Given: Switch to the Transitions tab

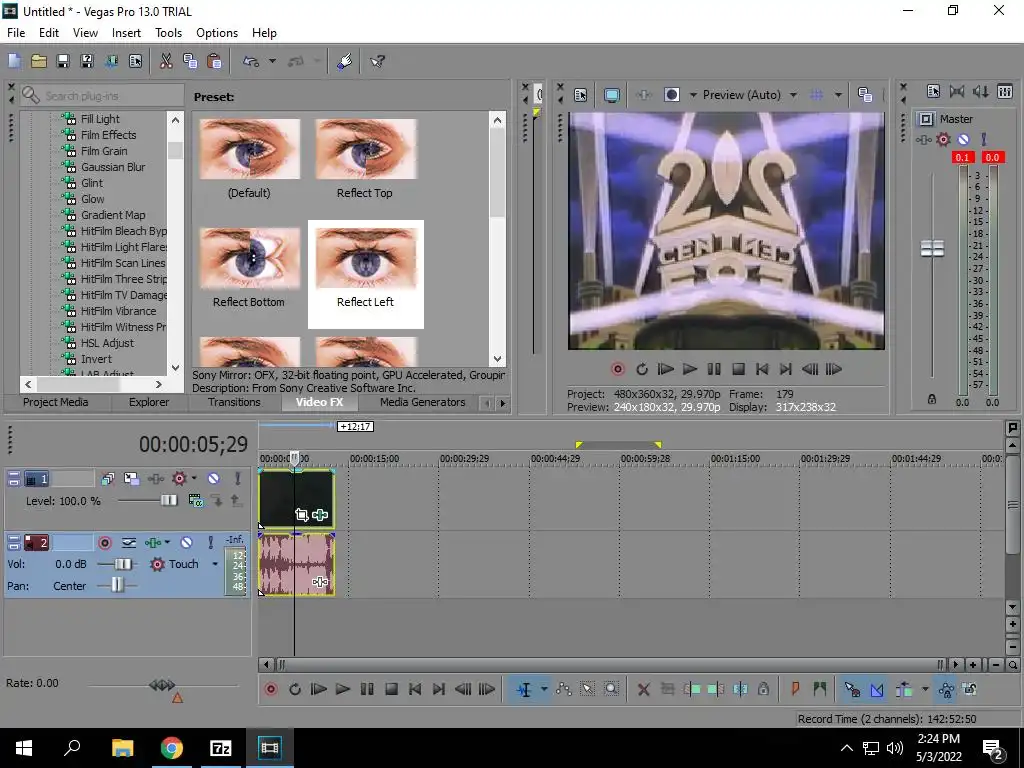Looking at the screenshot, I should point(234,402).
